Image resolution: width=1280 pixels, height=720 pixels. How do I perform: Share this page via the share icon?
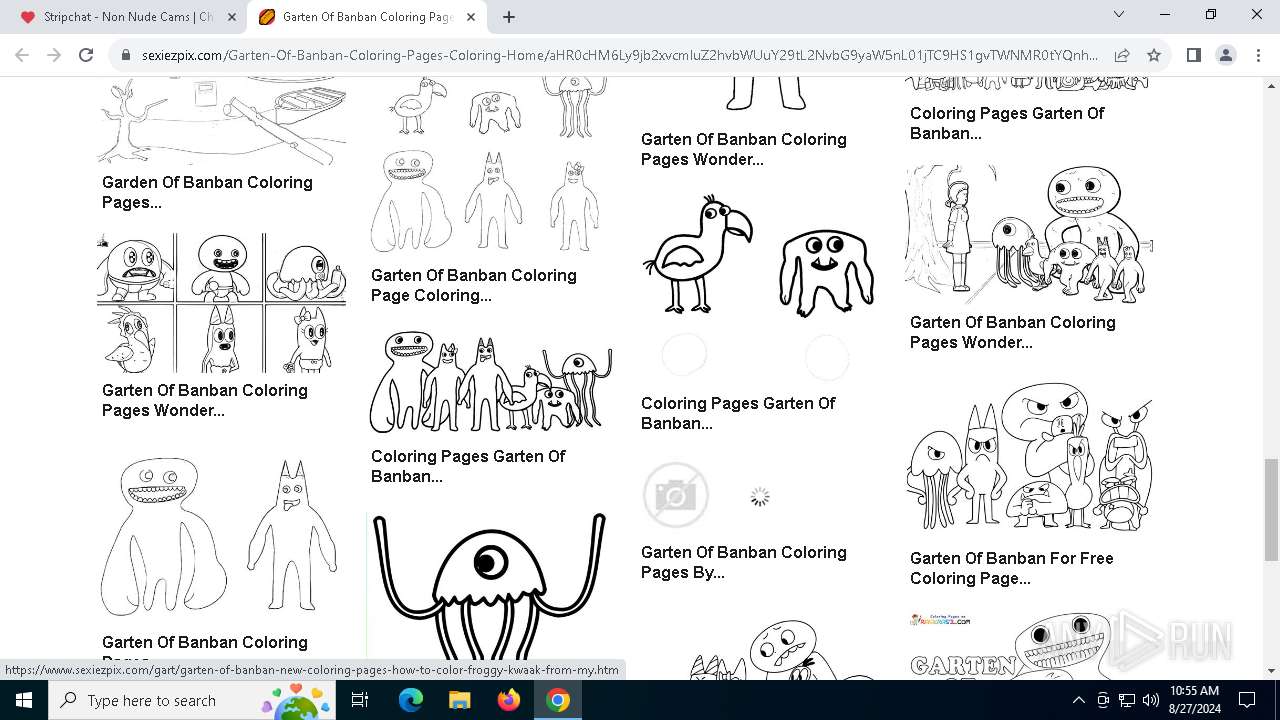click(x=1122, y=56)
